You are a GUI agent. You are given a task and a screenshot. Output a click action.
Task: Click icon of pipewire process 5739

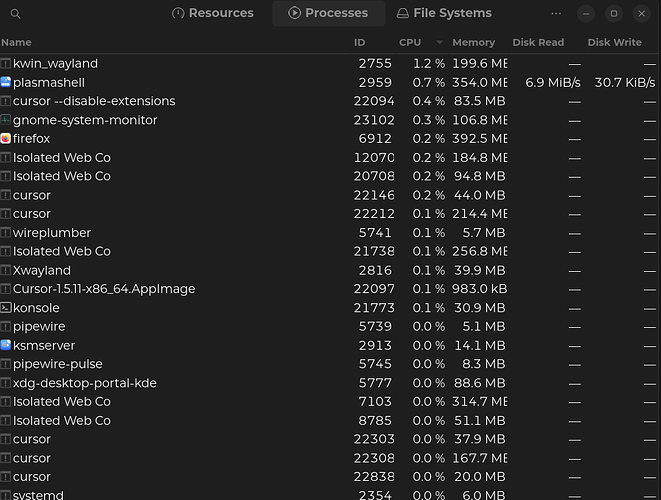click(x=5, y=326)
